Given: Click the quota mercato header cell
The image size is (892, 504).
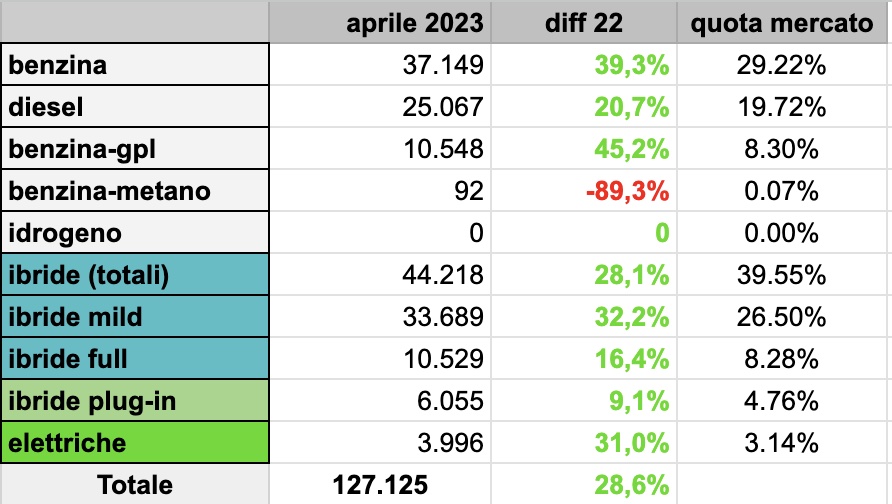Looking at the screenshot, I should pos(782,22).
